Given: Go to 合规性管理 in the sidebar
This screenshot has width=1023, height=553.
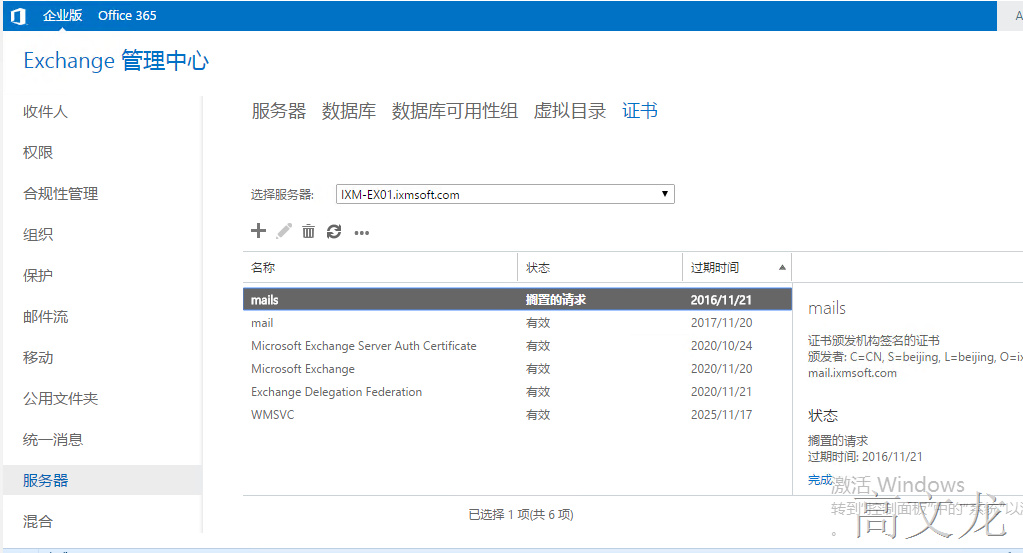Looking at the screenshot, I should tap(60, 194).
